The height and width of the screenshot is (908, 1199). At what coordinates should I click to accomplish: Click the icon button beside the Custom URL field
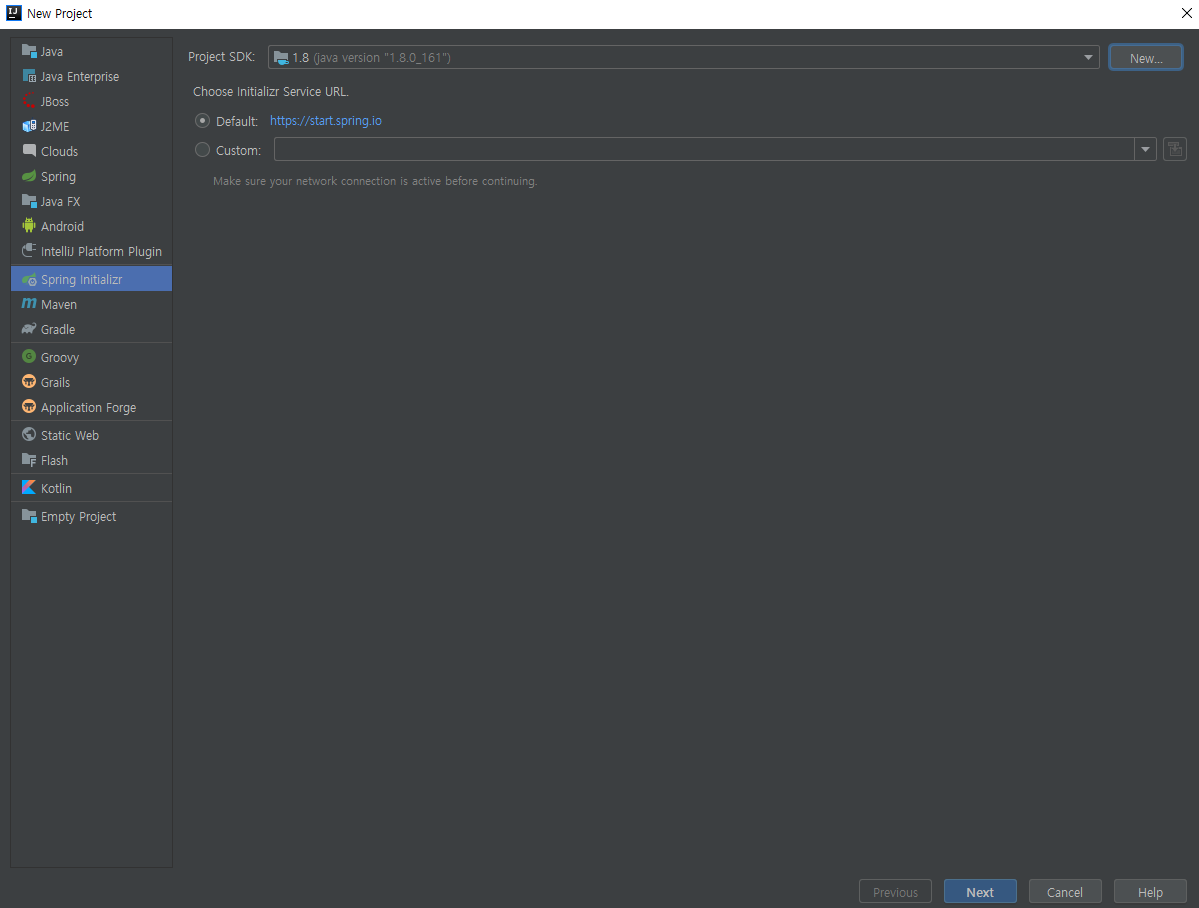1175,149
